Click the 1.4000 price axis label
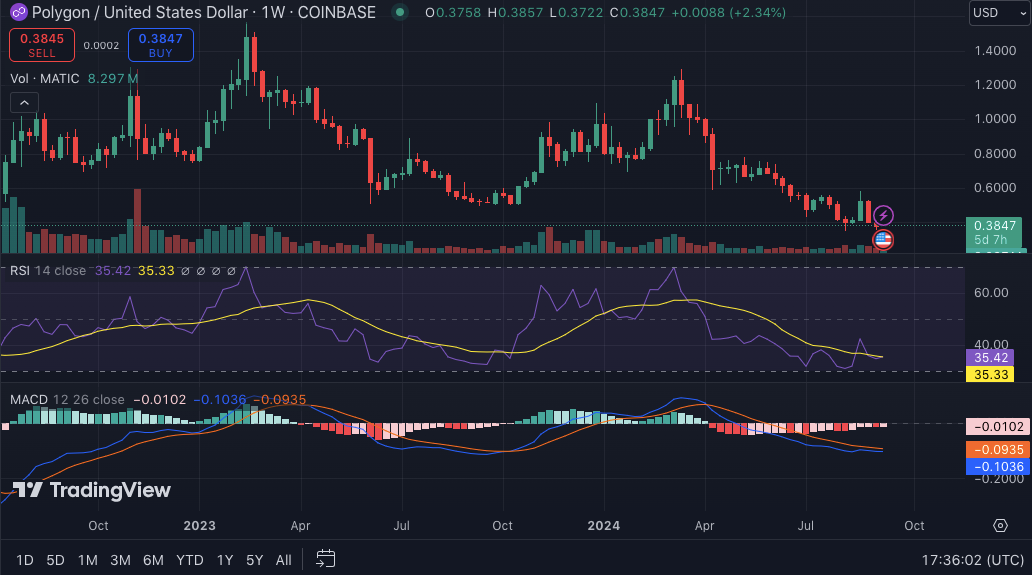The image size is (1032, 575). [995, 51]
